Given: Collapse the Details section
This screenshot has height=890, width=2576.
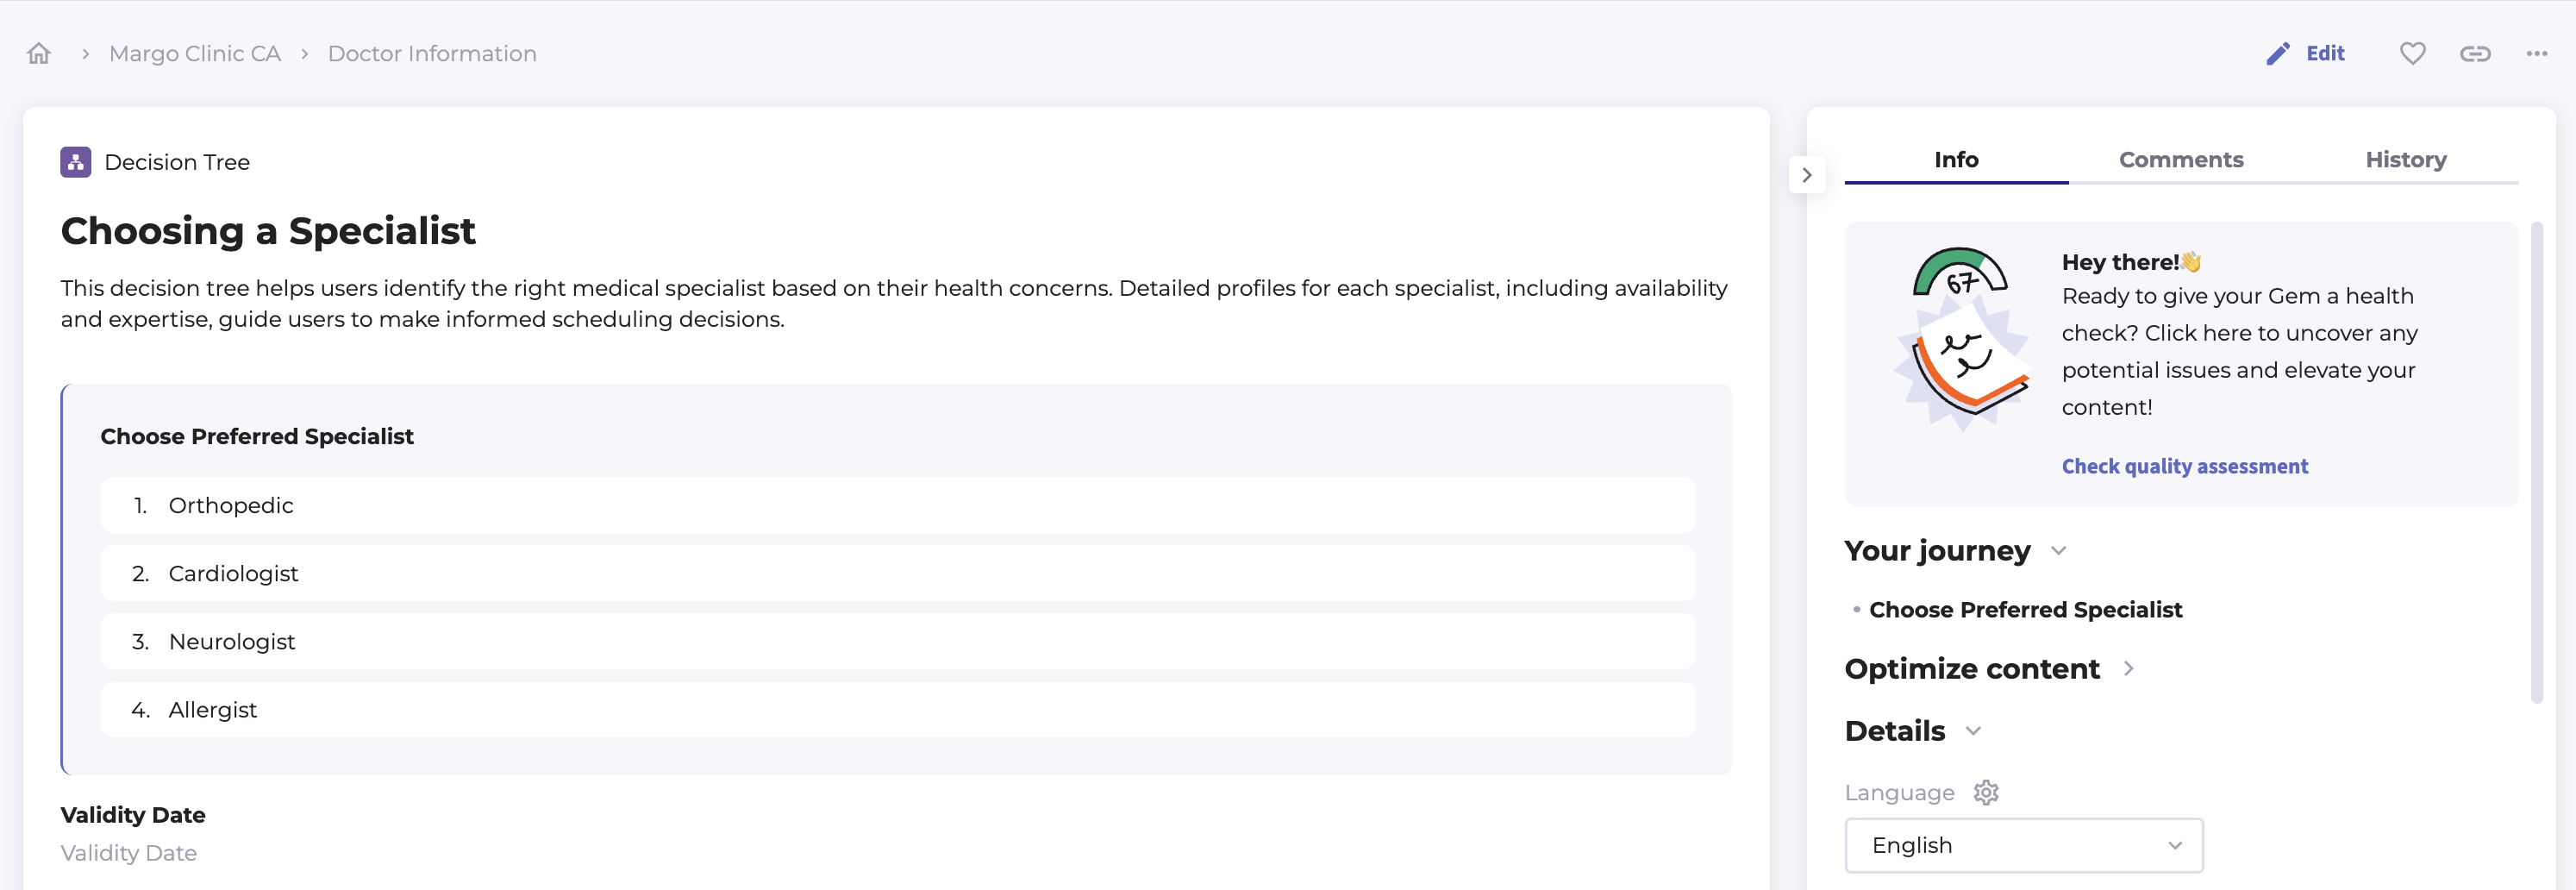Looking at the screenshot, I should click(x=1973, y=731).
